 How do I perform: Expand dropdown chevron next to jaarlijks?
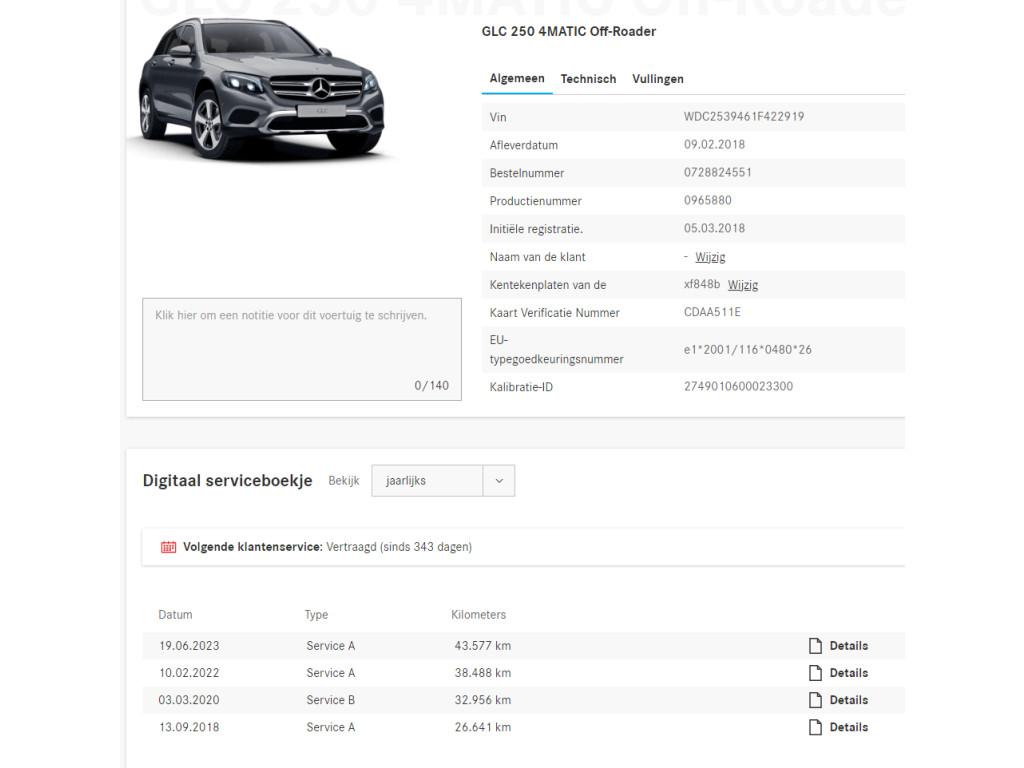(498, 481)
